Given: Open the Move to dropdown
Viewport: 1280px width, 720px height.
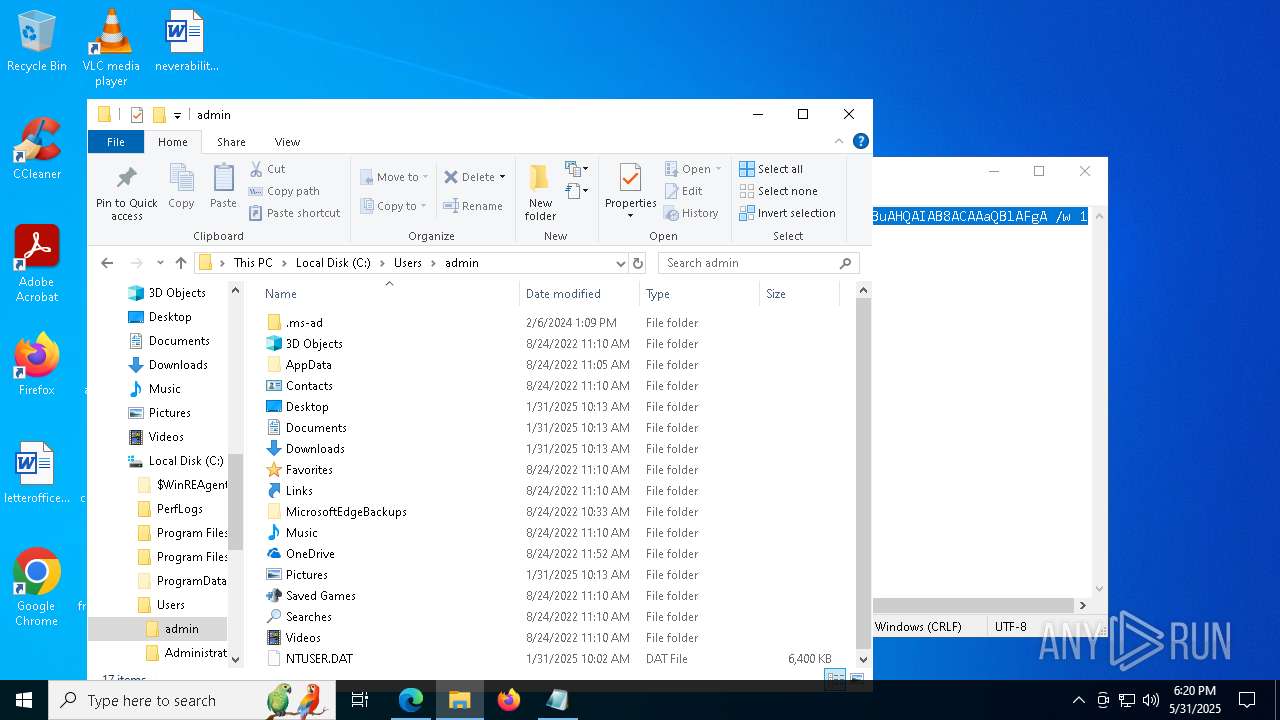Looking at the screenshot, I should coord(395,177).
